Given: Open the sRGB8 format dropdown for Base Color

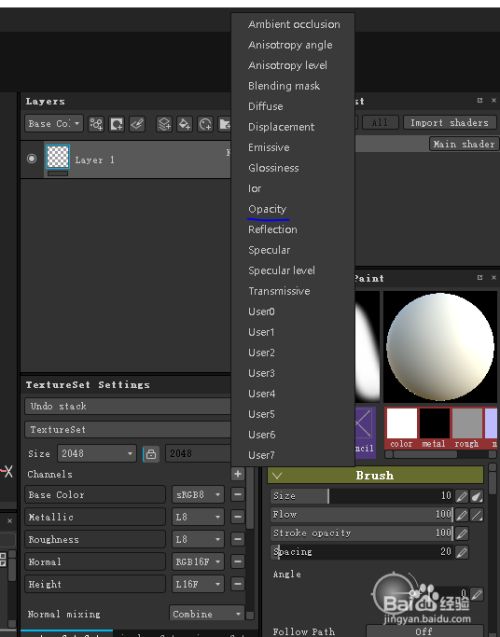Looking at the screenshot, I should (198, 494).
